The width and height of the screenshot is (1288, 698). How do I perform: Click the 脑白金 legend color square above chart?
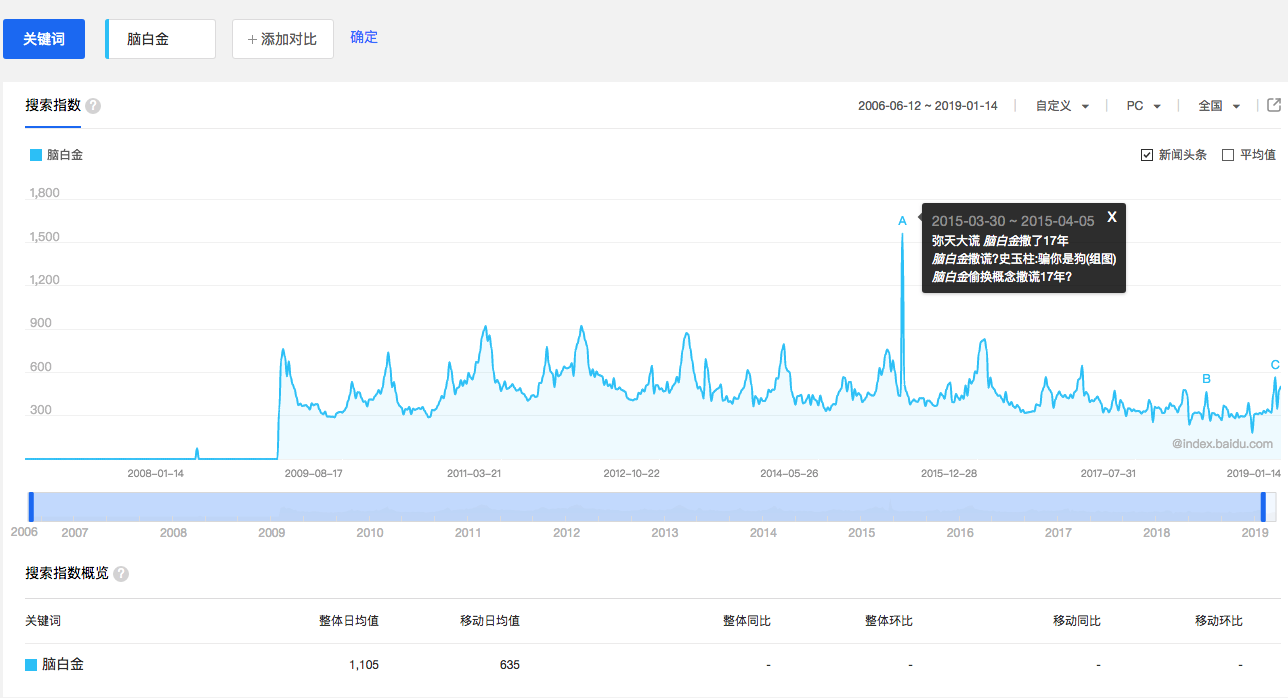click(x=36, y=155)
